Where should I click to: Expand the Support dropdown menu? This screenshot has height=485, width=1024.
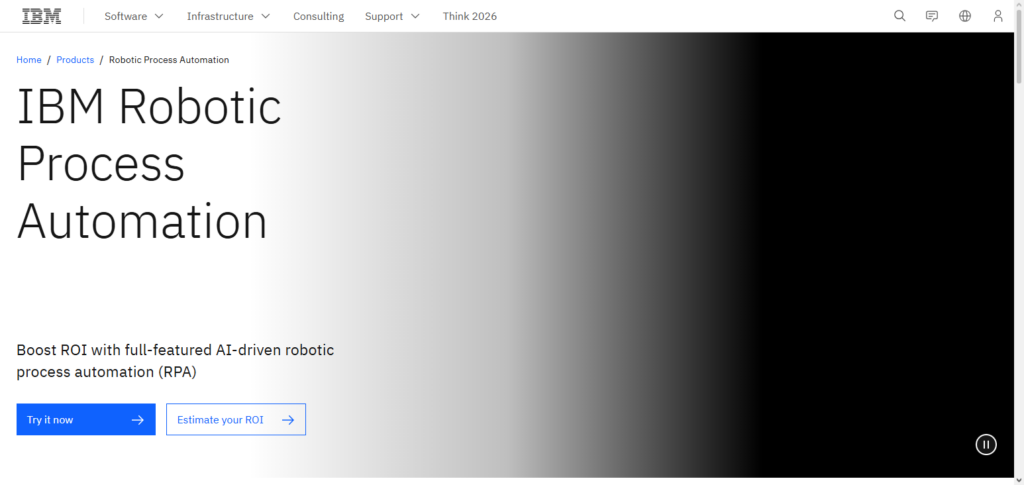pos(392,16)
